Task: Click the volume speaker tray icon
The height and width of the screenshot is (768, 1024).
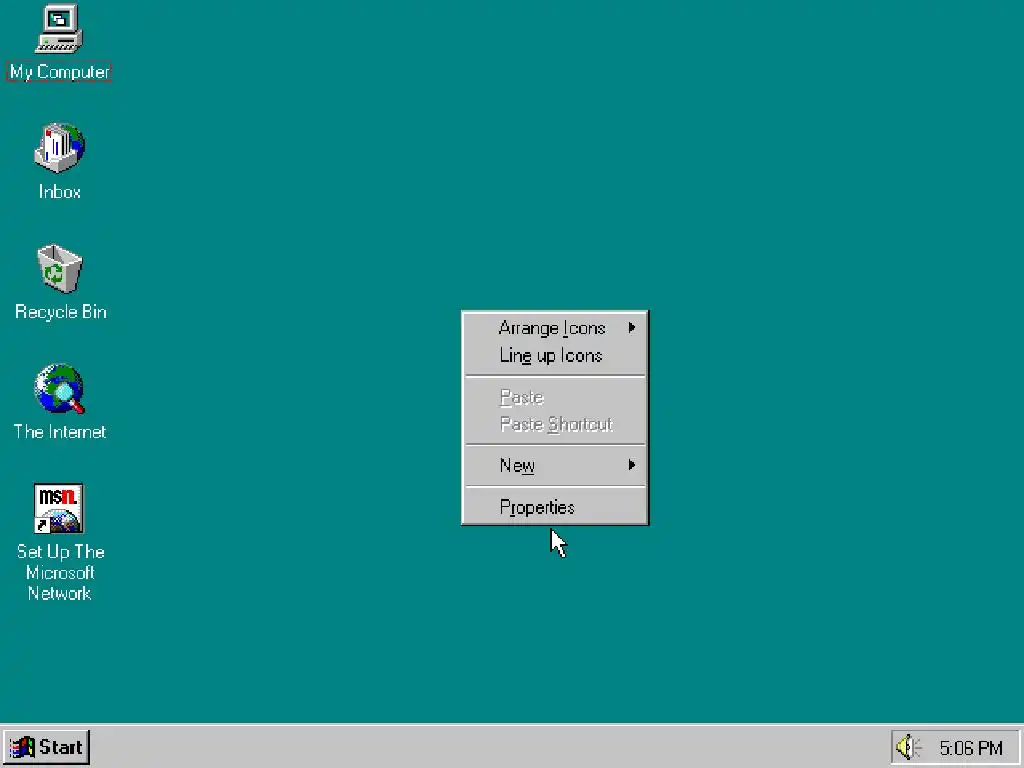Action: point(907,747)
